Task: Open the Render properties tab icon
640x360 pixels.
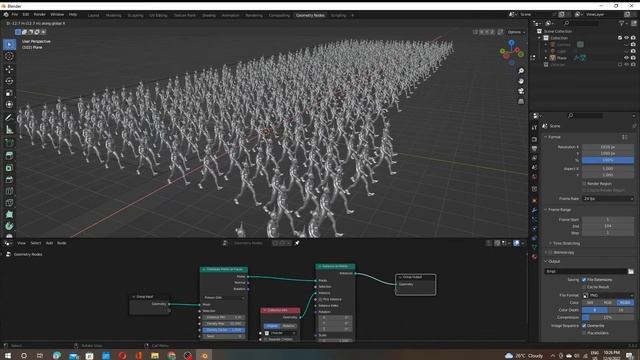Action: (534, 140)
